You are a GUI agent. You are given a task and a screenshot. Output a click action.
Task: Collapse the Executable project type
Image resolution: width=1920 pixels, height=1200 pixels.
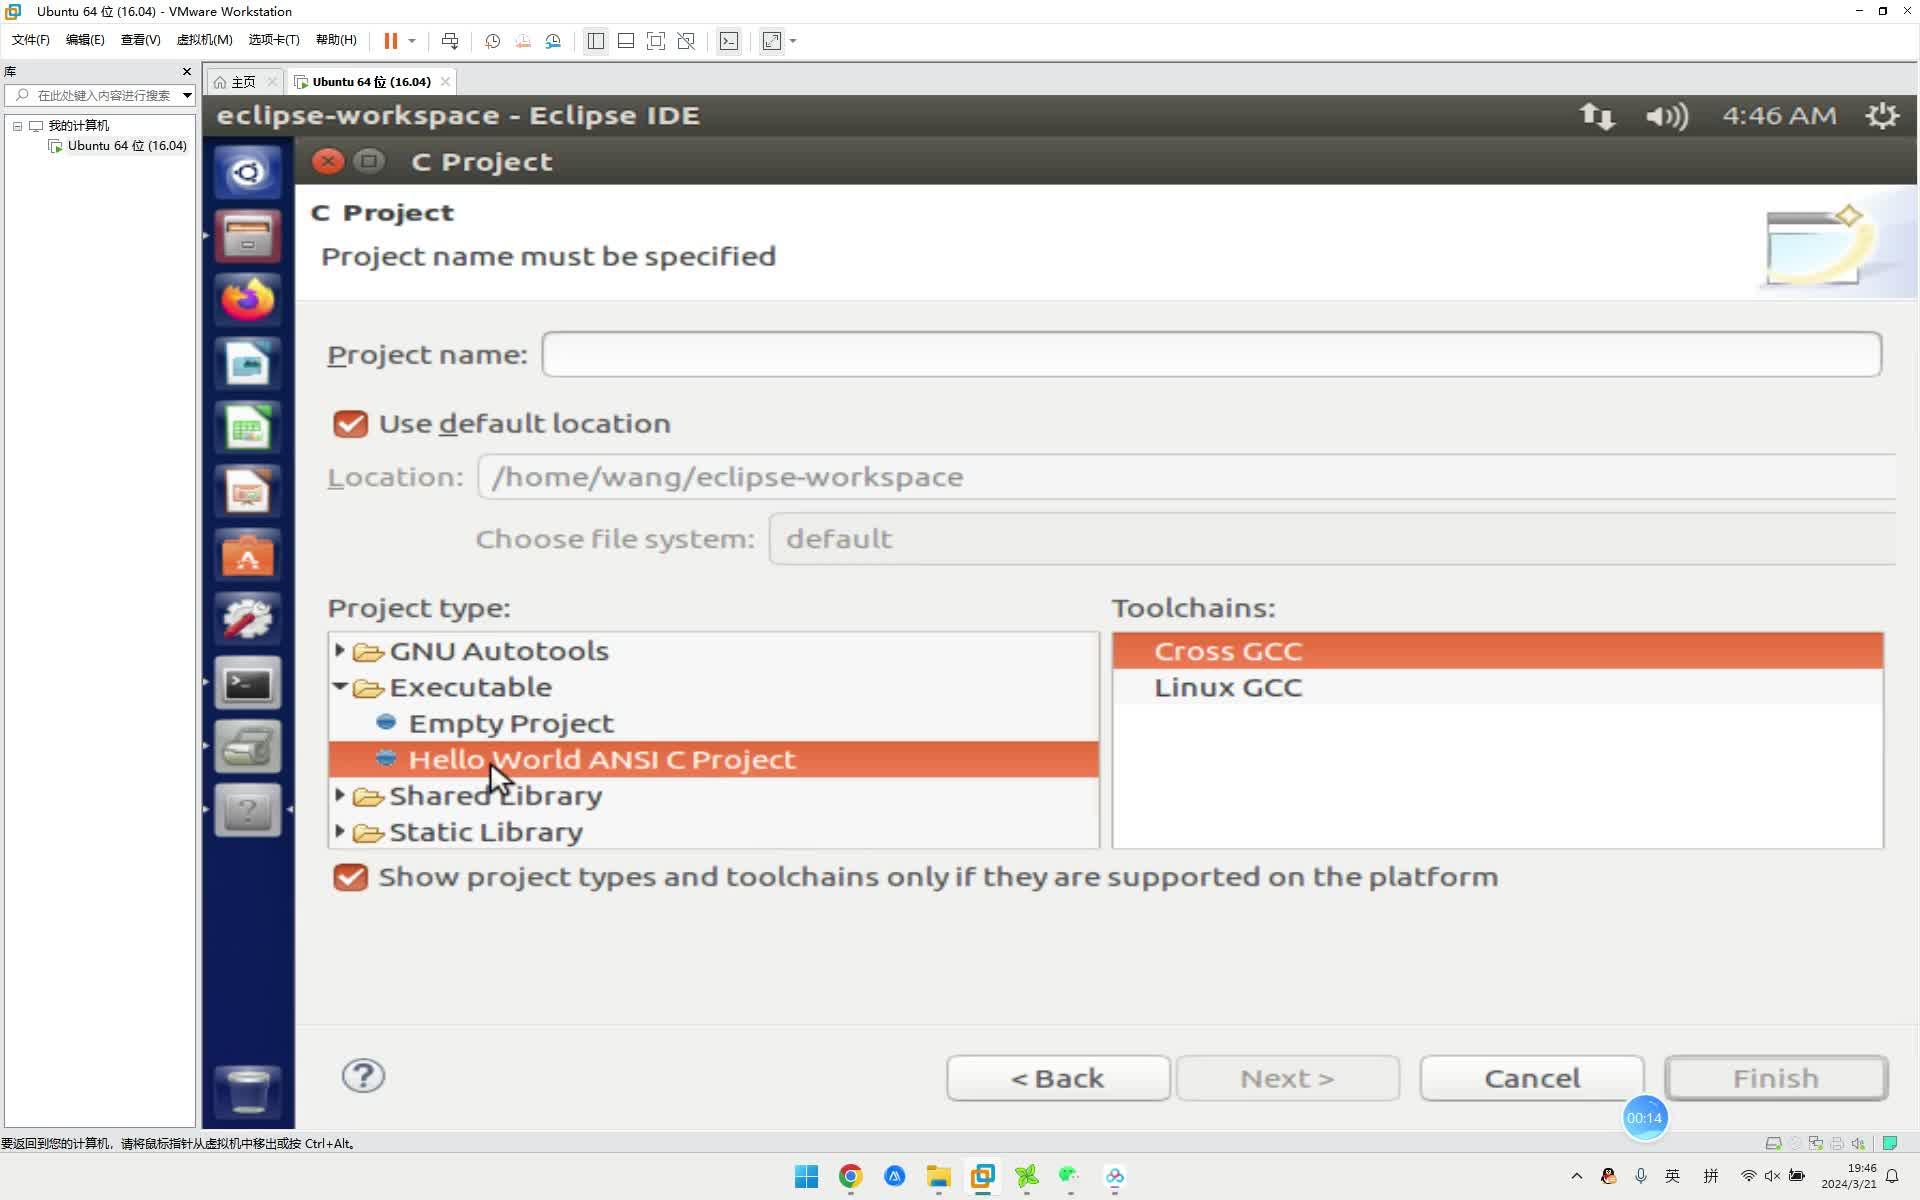pyautogui.click(x=340, y=687)
